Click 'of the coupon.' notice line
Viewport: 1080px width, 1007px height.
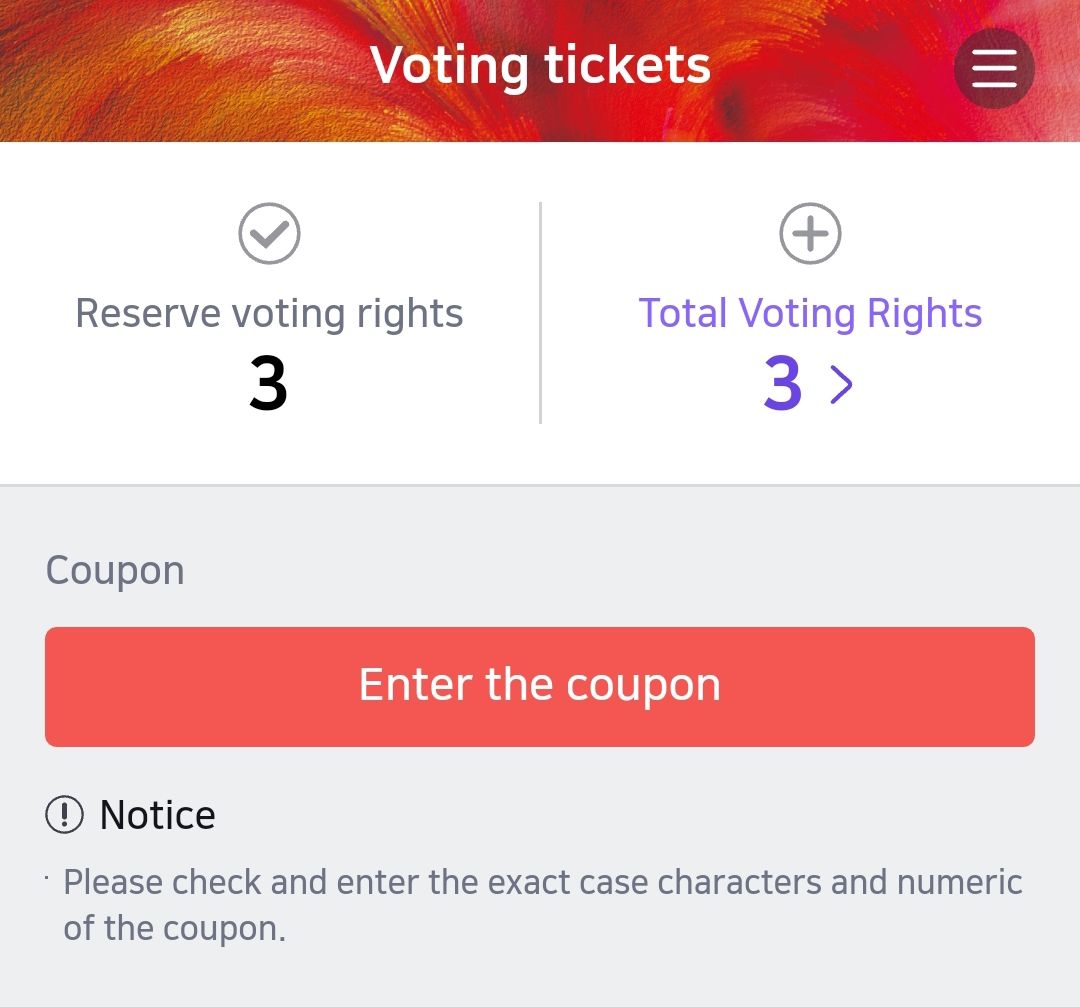pos(175,928)
